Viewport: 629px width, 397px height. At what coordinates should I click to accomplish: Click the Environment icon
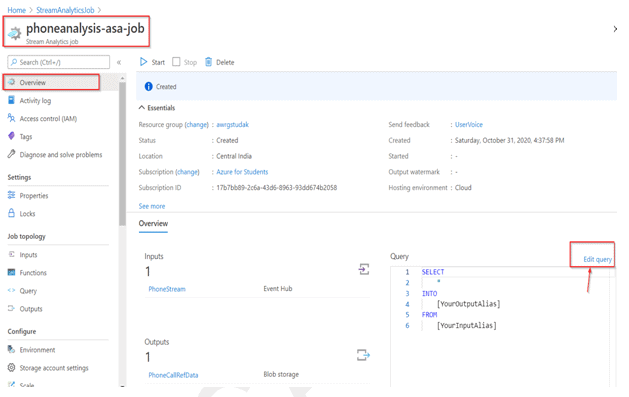coord(12,349)
